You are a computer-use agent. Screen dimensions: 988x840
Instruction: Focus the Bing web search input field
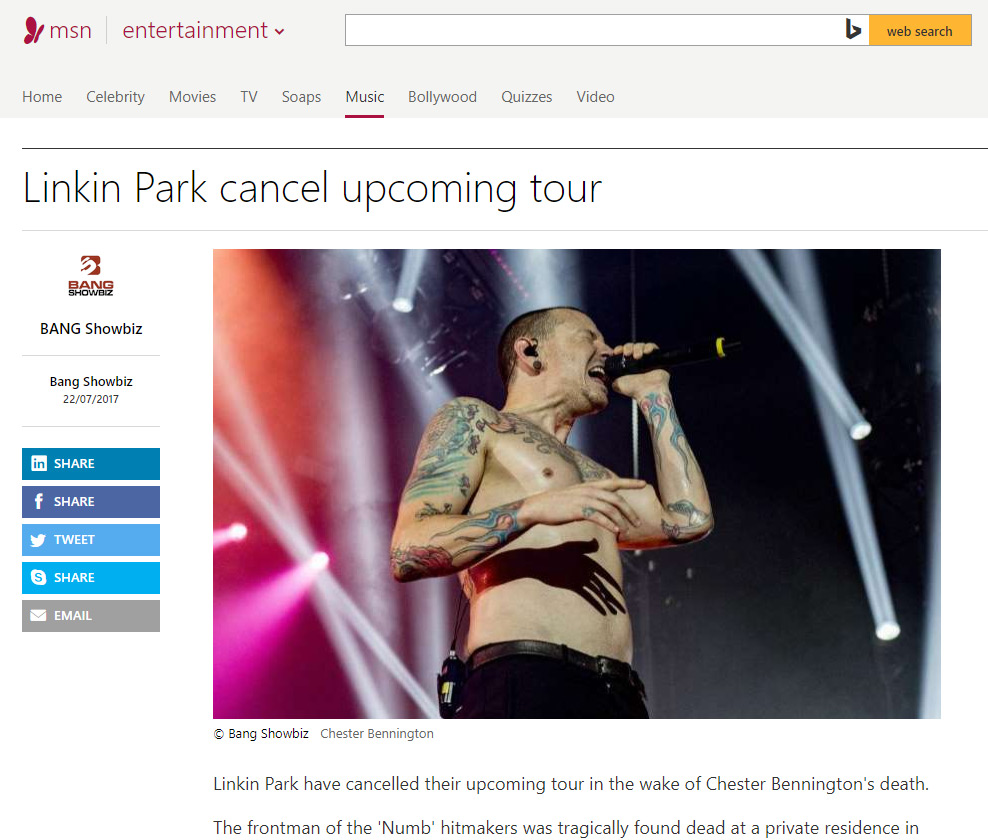(x=592, y=30)
